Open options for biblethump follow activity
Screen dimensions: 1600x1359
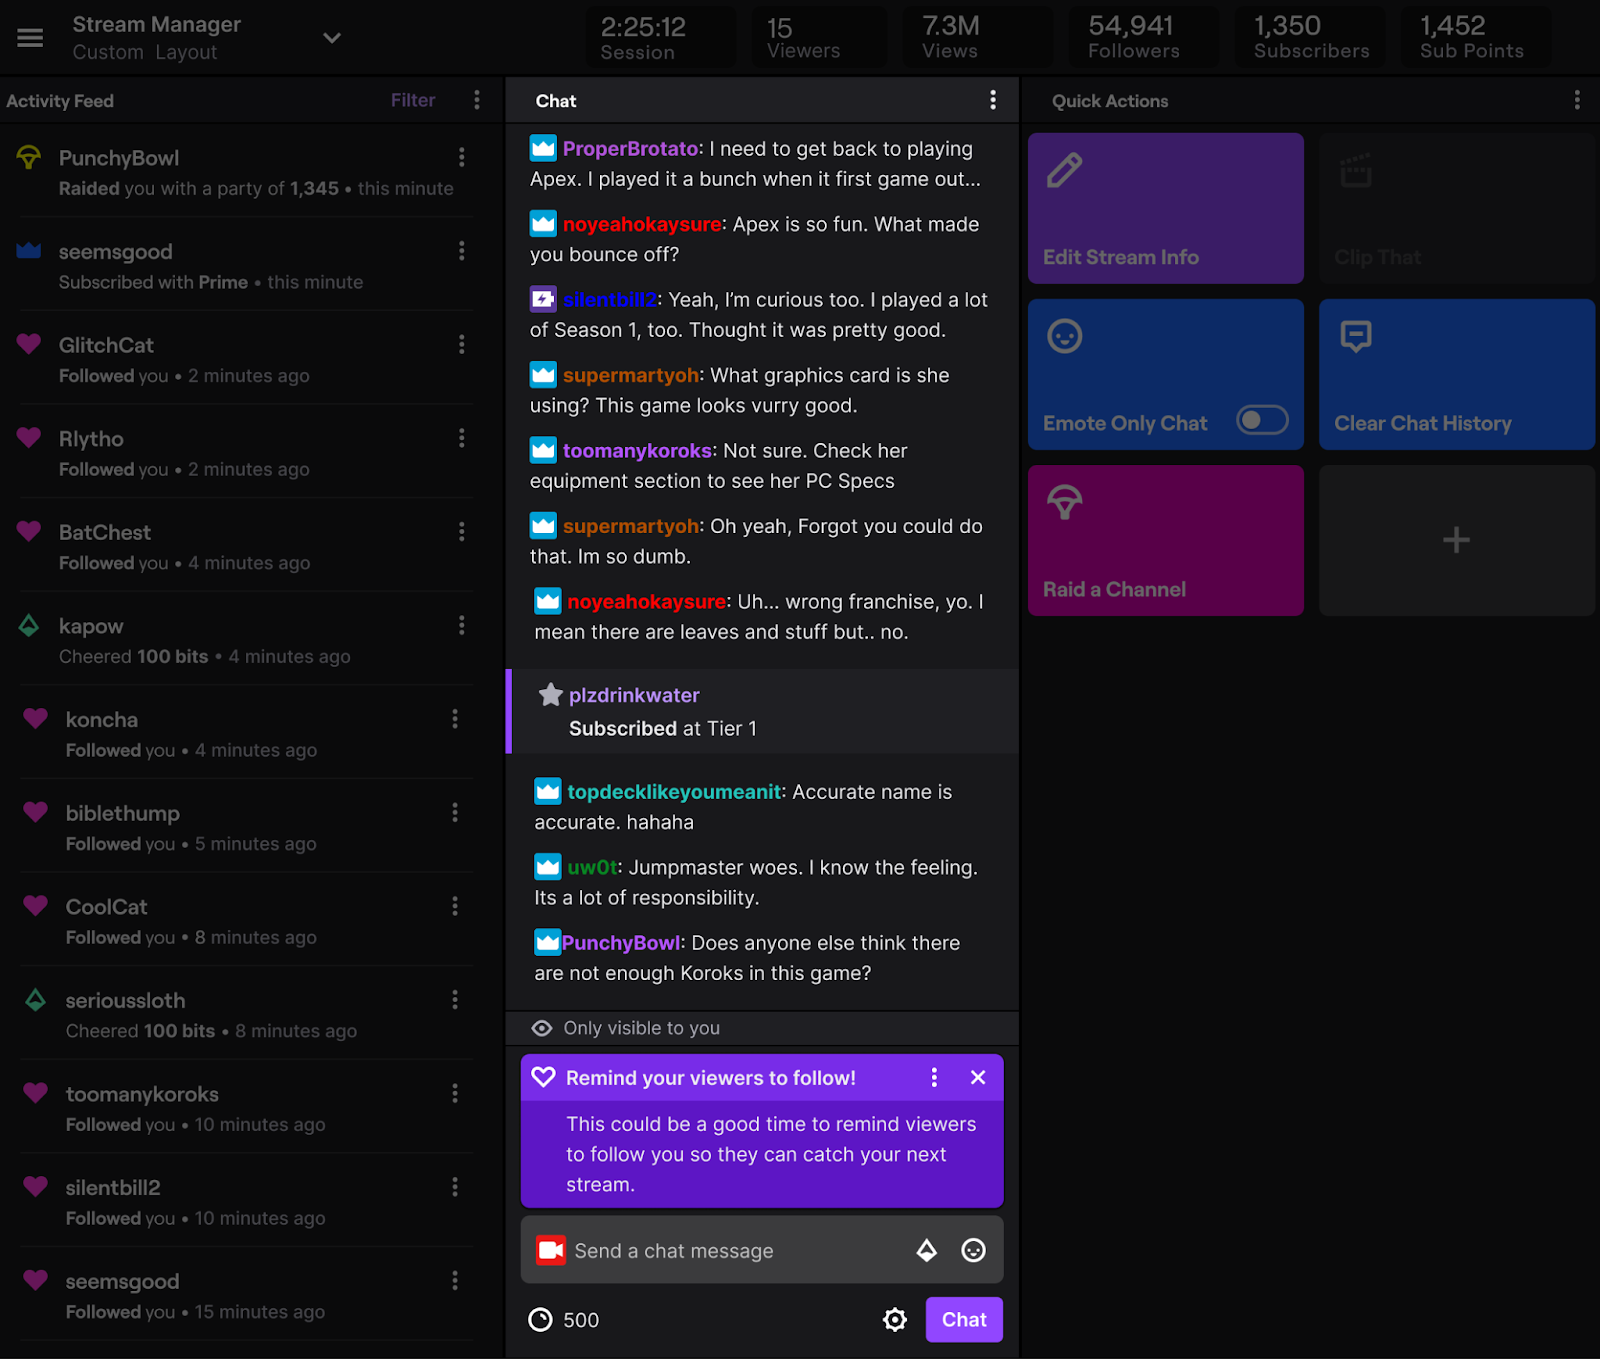pyautogui.click(x=455, y=812)
